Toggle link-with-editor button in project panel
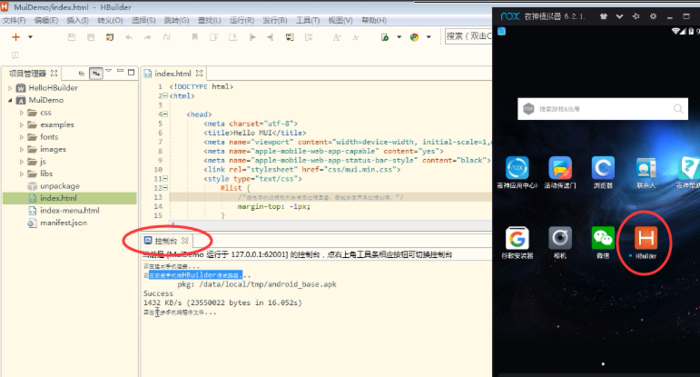This screenshot has height=377, width=700. (x=96, y=73)
